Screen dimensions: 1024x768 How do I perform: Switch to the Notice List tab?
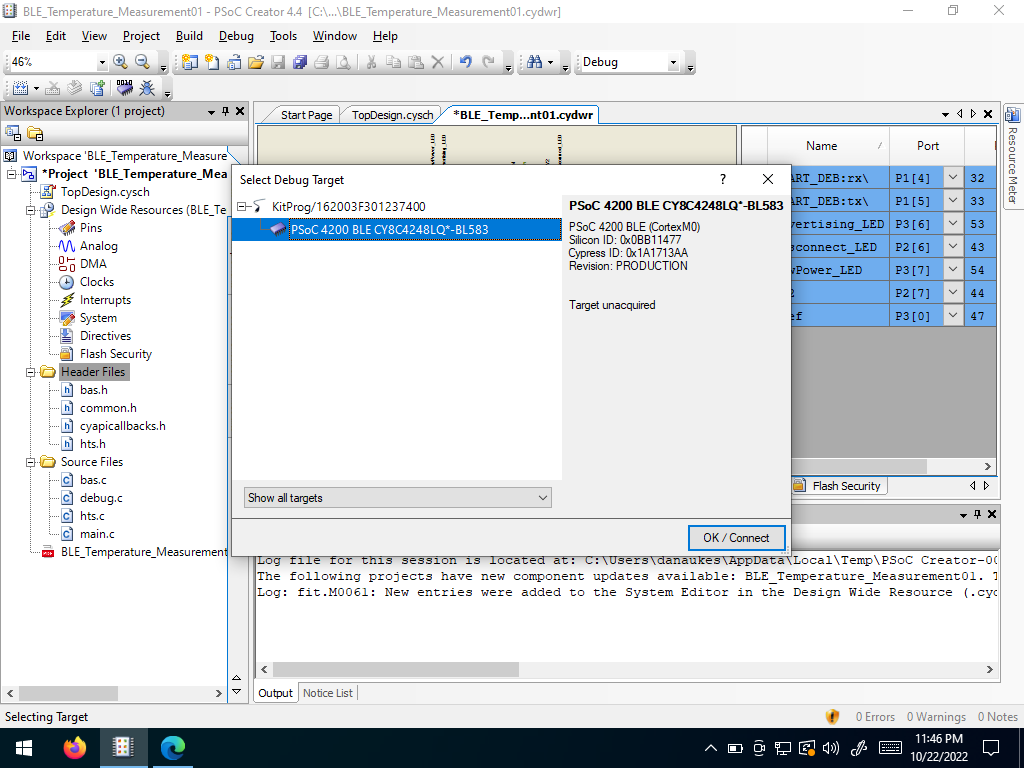click(327, 693)
